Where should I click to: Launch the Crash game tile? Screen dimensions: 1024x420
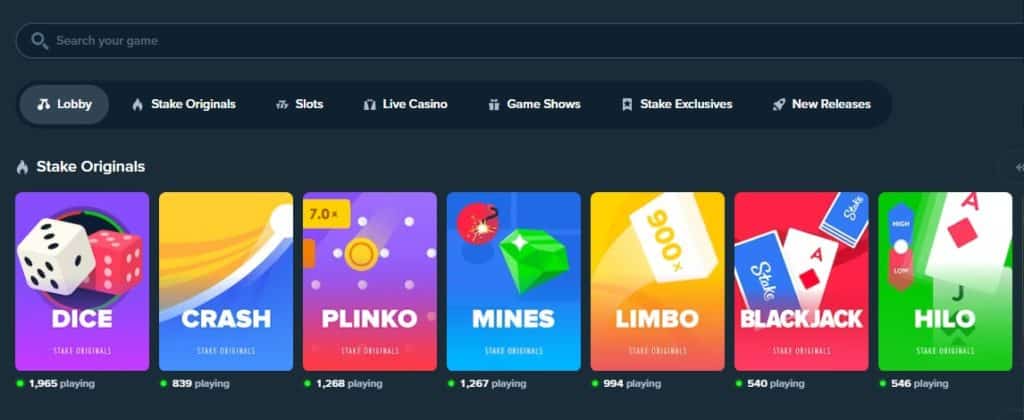[x=226, y=282]
